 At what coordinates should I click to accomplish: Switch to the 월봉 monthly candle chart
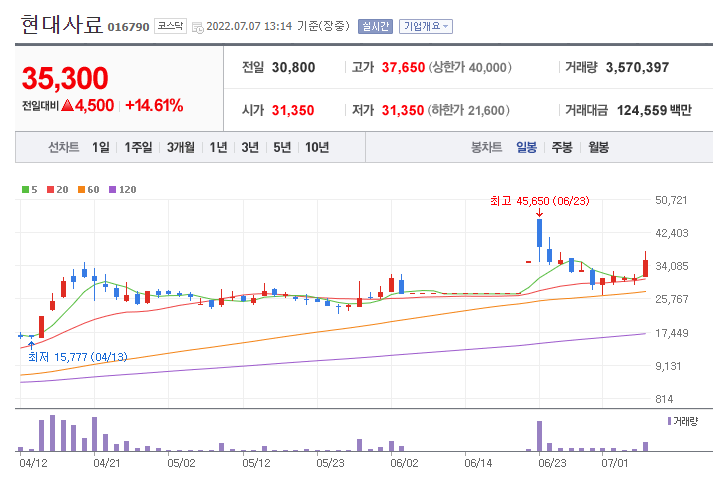point(598,147)
